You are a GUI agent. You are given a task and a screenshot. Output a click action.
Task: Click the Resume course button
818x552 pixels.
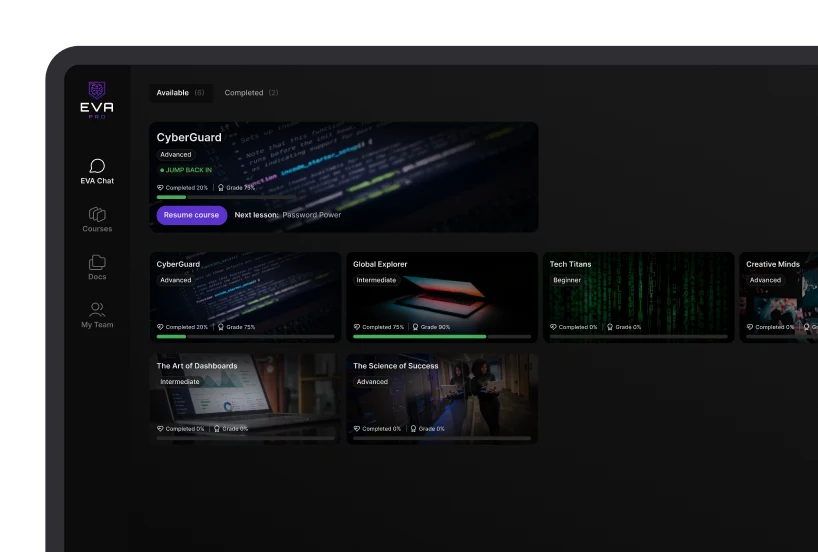tap(191, 215)
